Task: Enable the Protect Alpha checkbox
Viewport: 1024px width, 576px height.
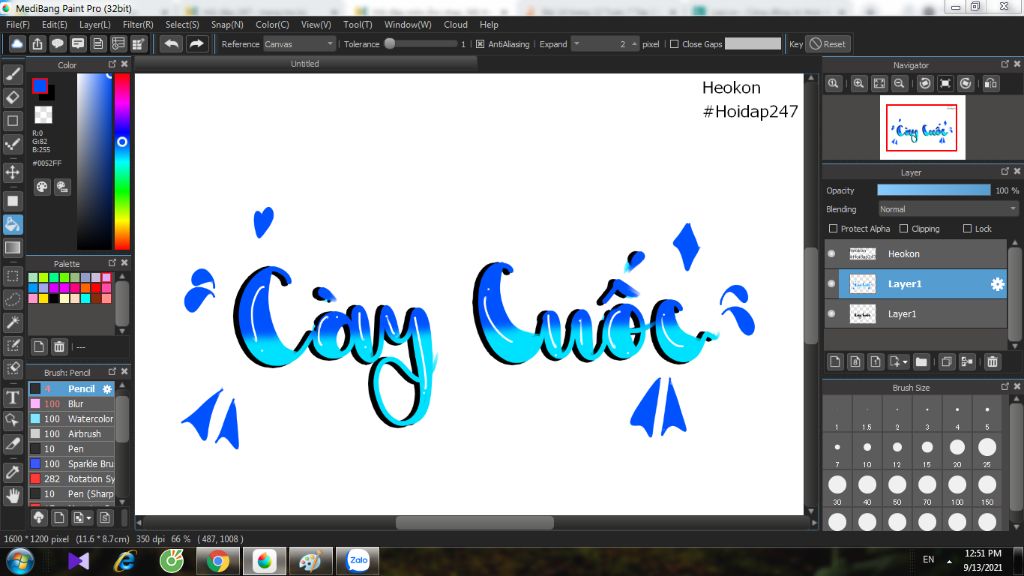Action: point(833,229)
